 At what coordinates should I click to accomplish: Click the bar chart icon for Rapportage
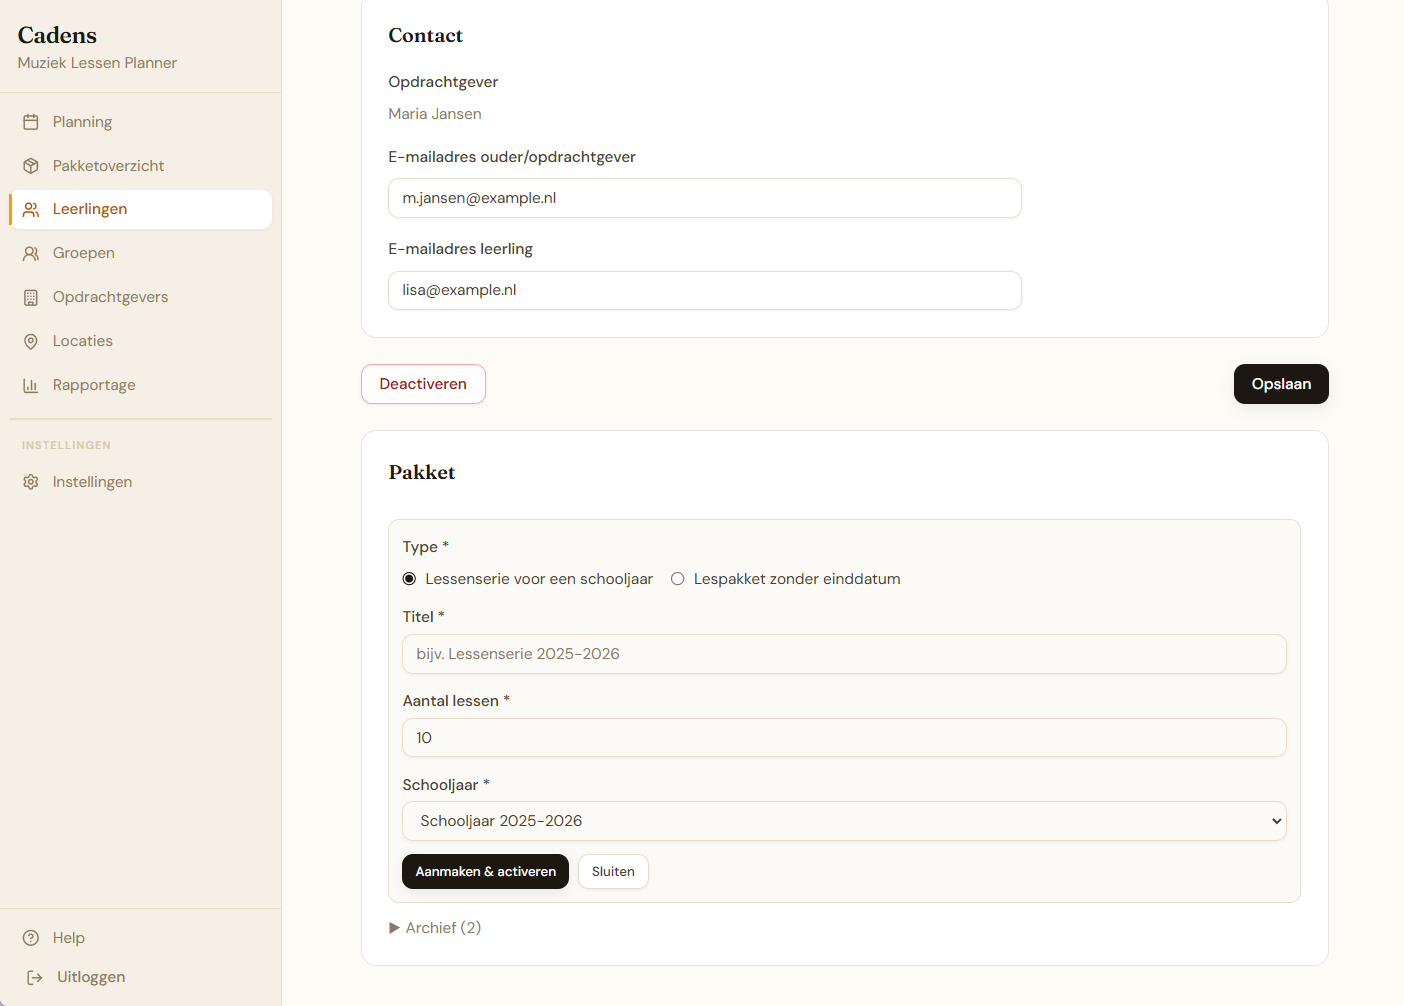coord(31,386)
